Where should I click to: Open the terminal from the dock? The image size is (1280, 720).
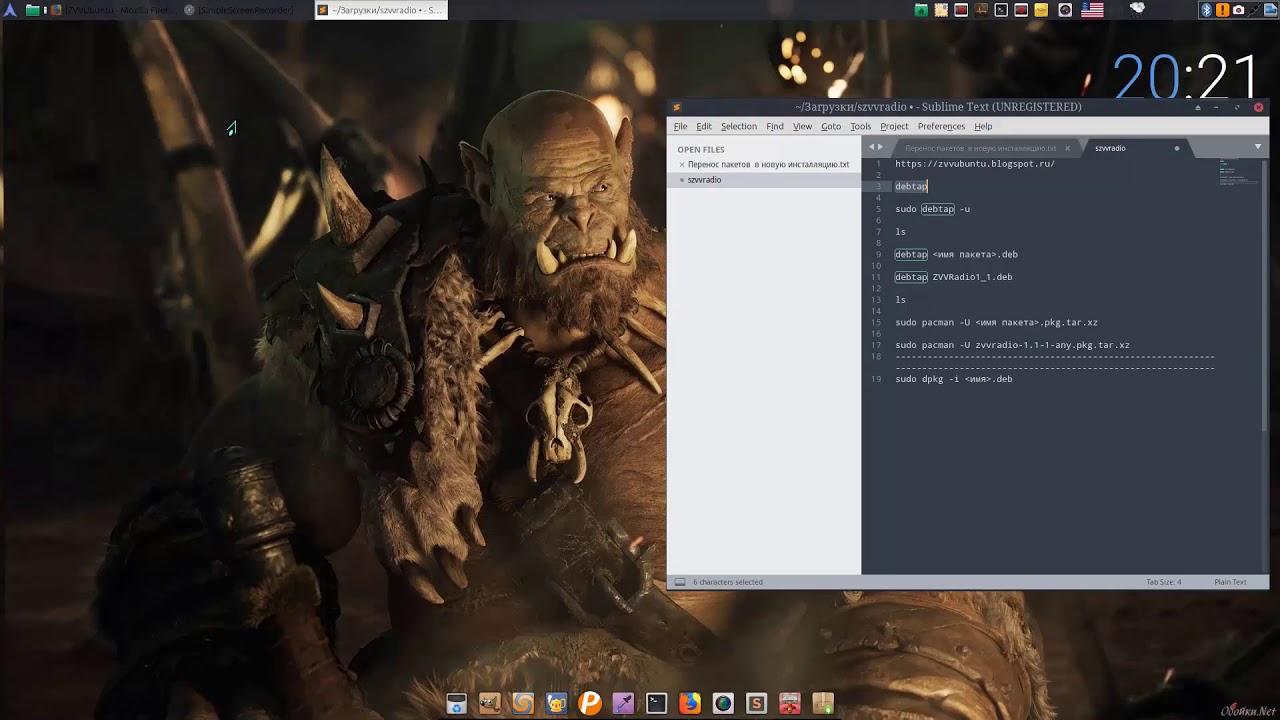[x=656, y=703]
